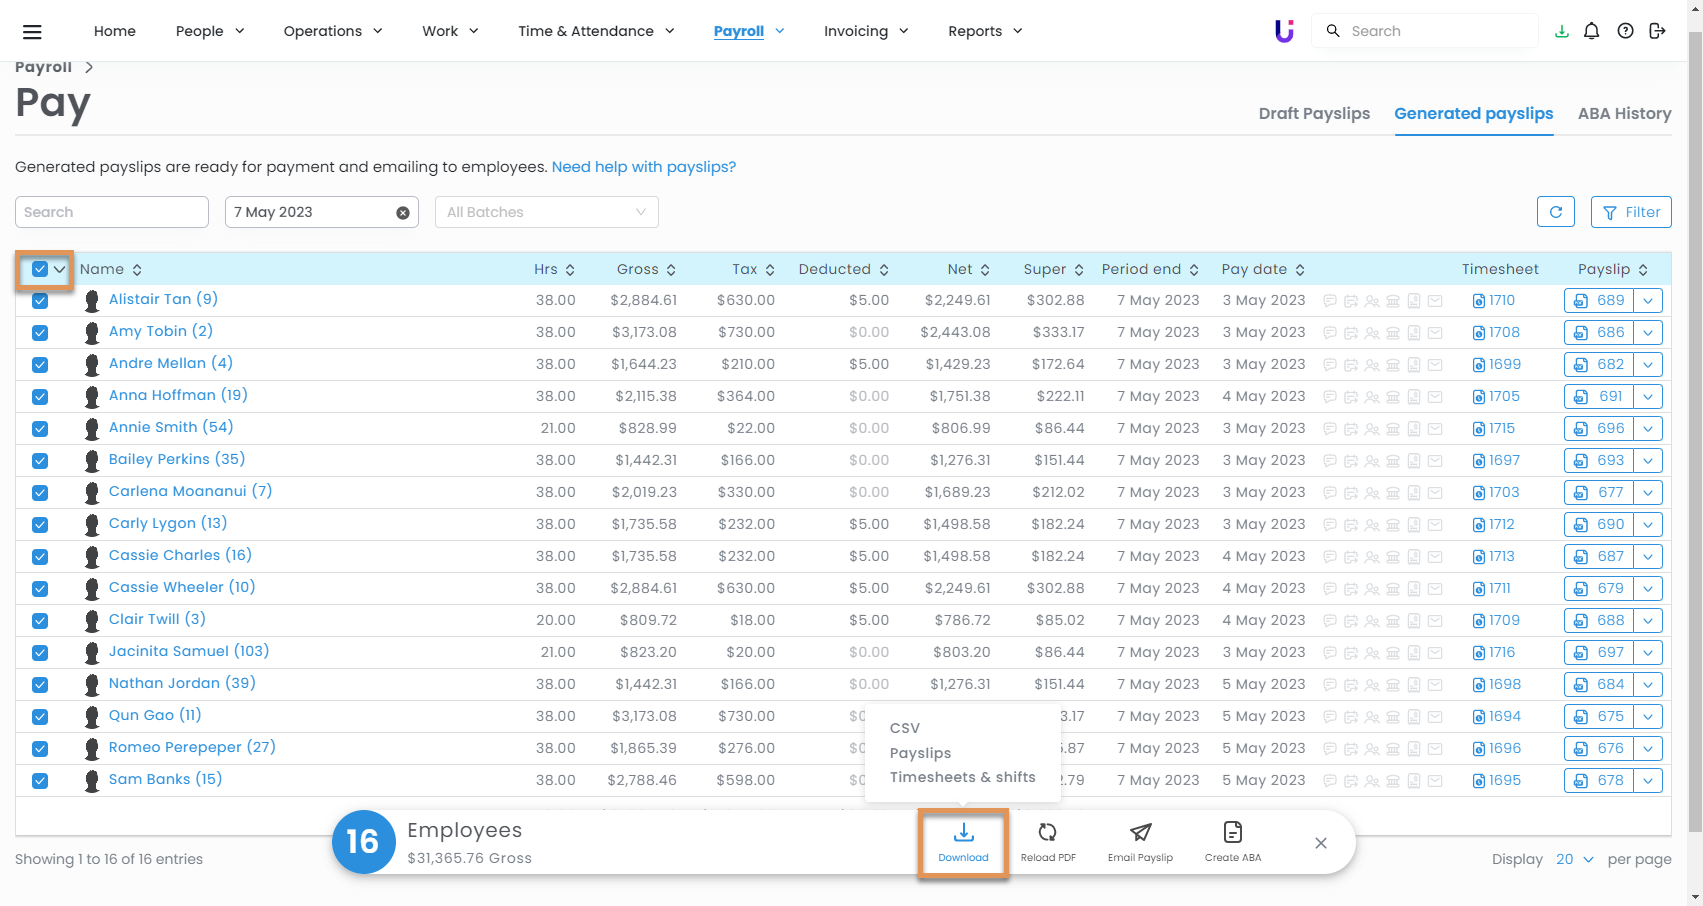Image resolution: width=1703 pixels, height=906 pixels.
Task: Expand the payslip 689 dropdown arrow
Action: coord(1648,300)
